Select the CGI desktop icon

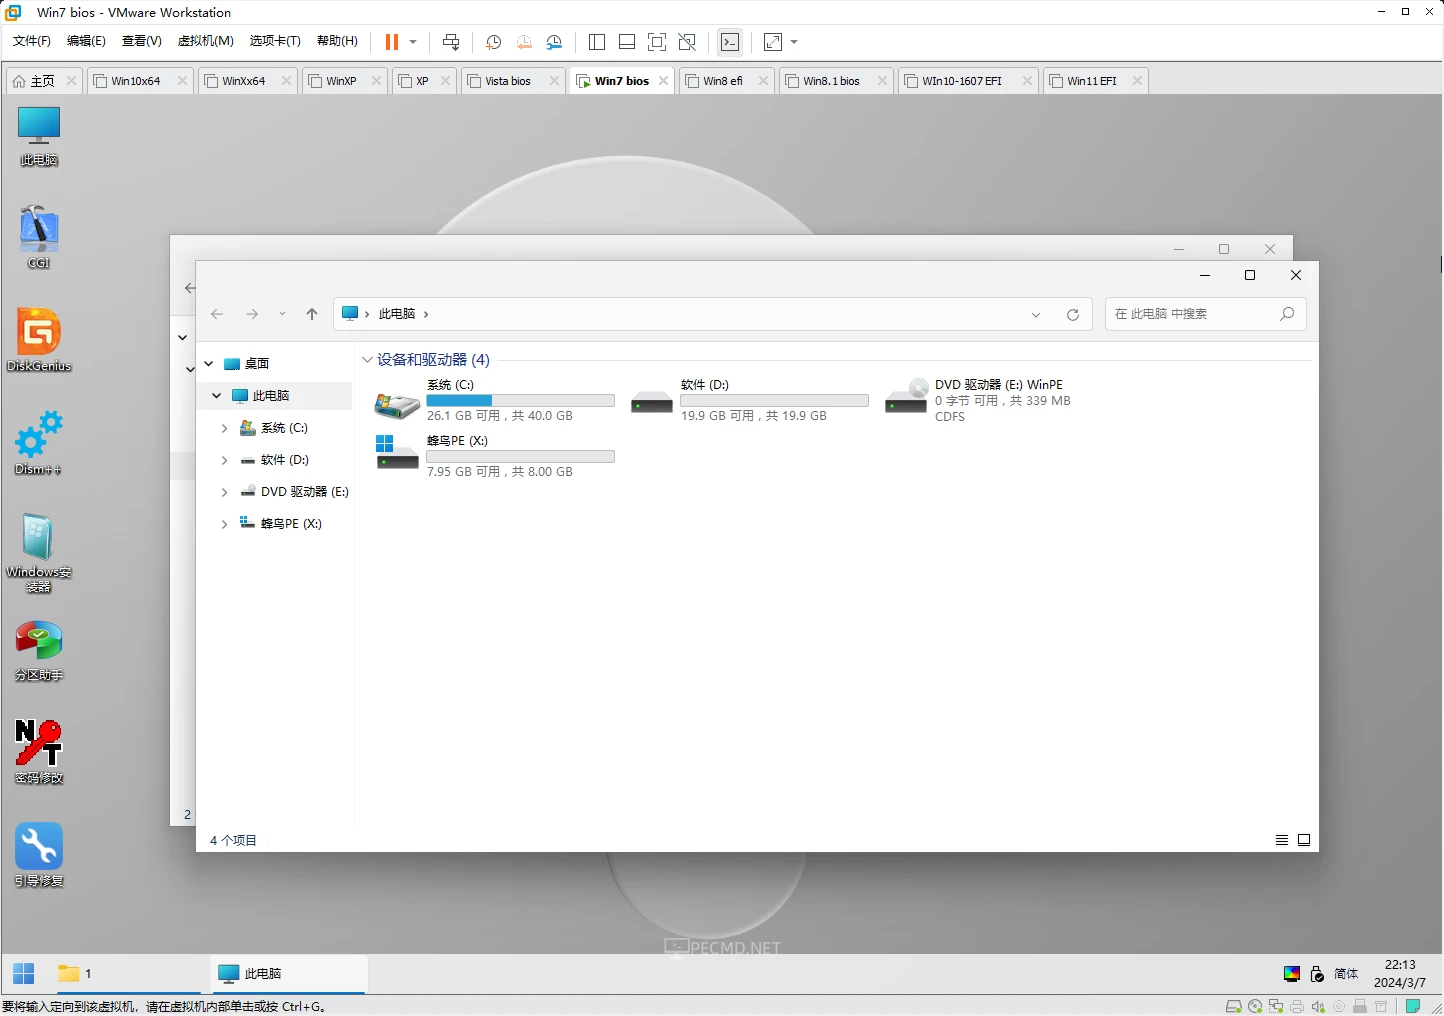coord(39,238)
